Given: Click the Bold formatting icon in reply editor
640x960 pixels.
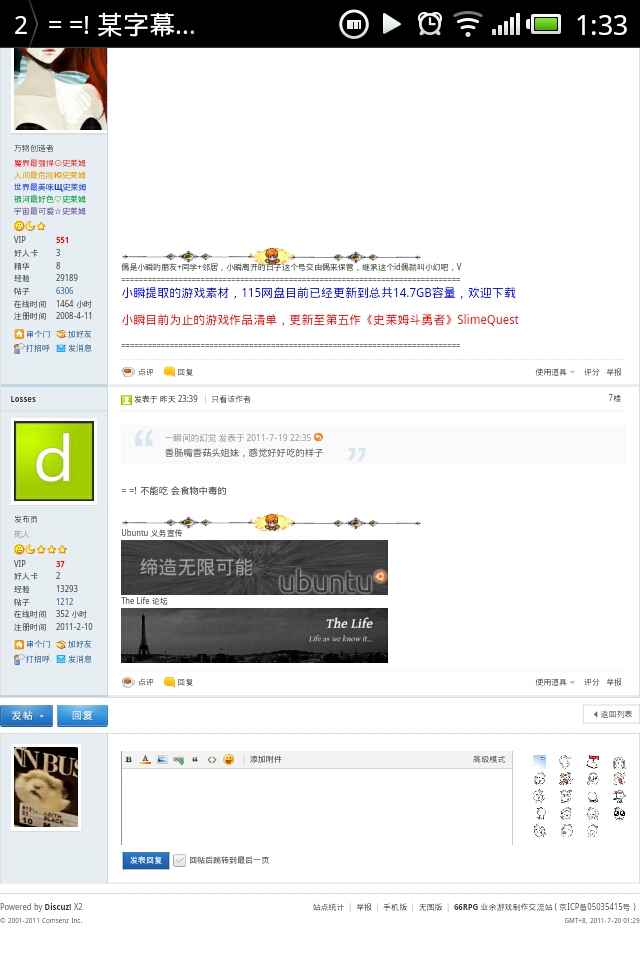Looking at the screenshot, I should [129, 760].
